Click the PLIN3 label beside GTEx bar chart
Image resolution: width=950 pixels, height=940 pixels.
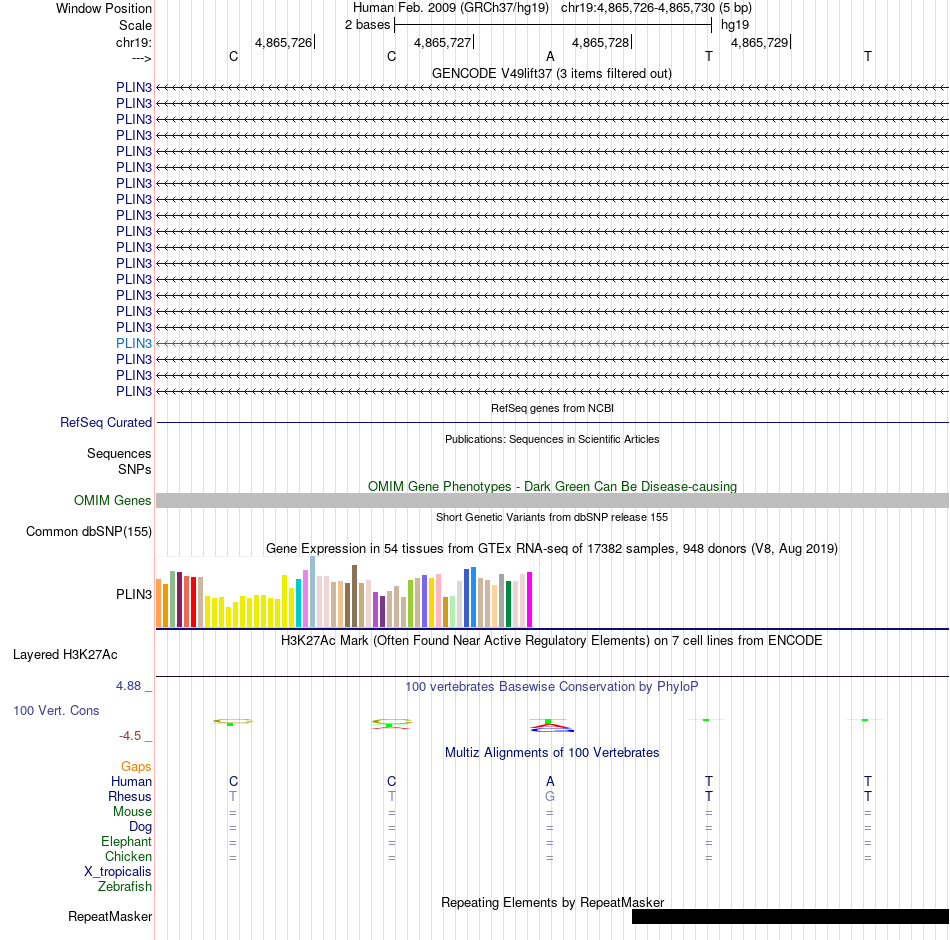click(134, 595)
